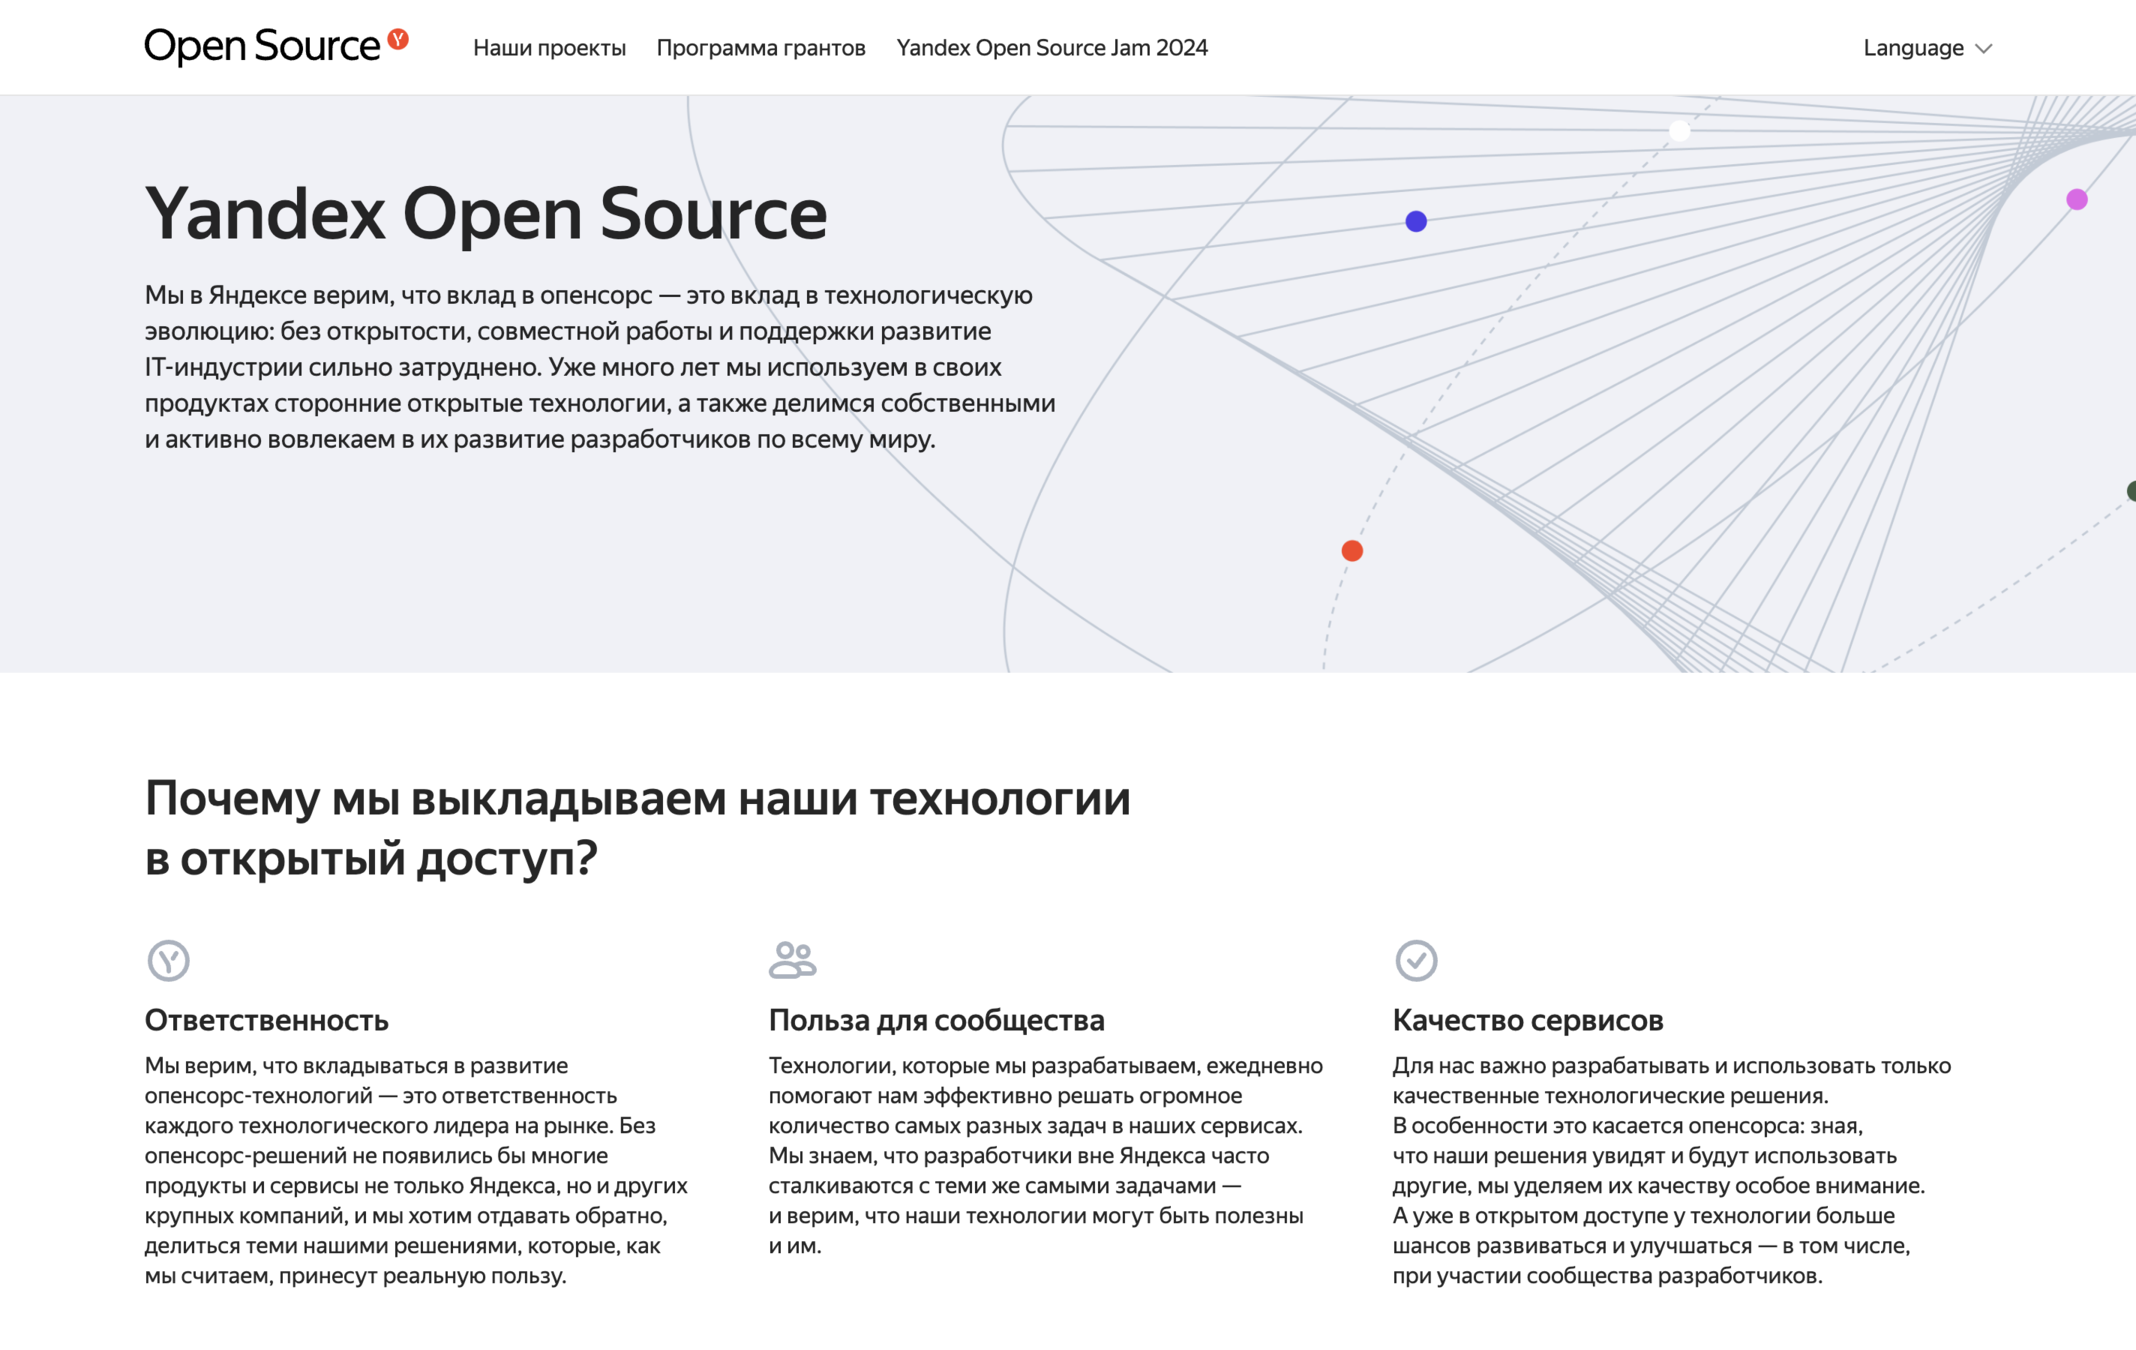This screenshot has height=1350, width=2136.
Task: Click the checkmark circle quality icon
Action: [1416, 960]
